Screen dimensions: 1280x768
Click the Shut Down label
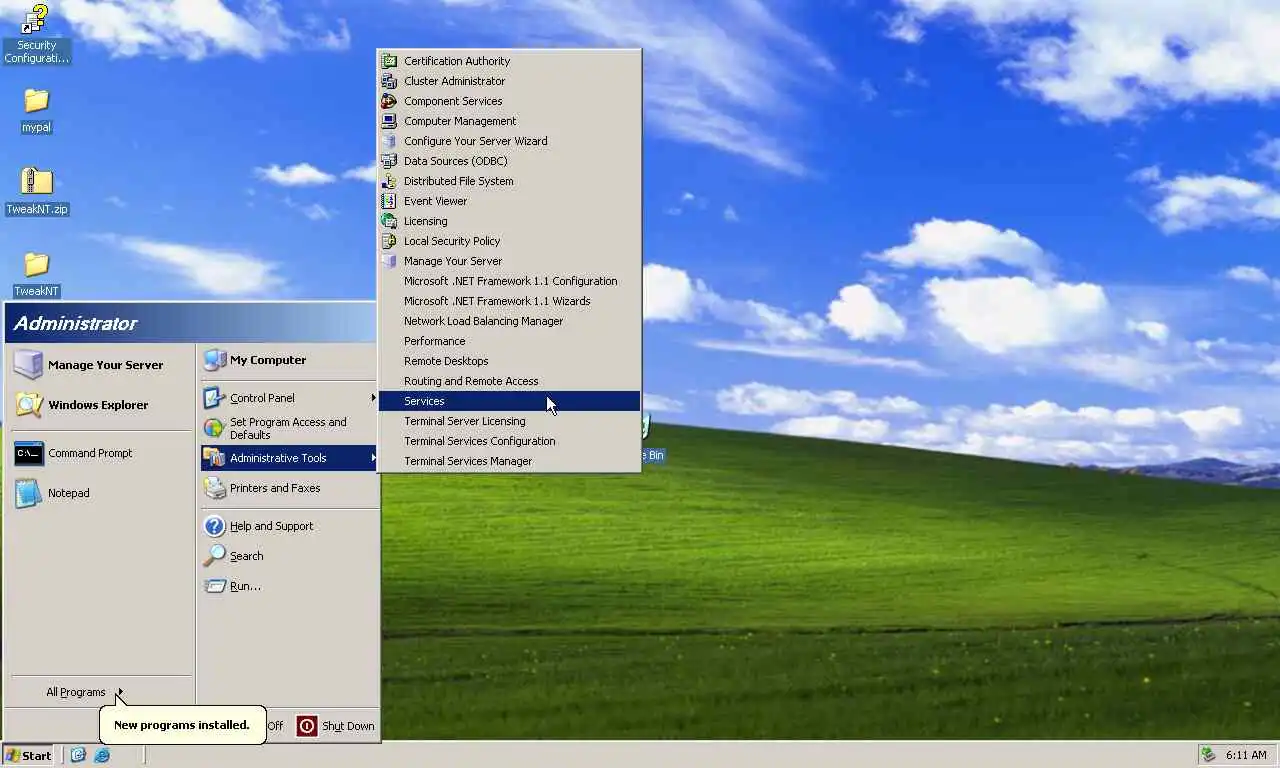[x=348, y=726]
